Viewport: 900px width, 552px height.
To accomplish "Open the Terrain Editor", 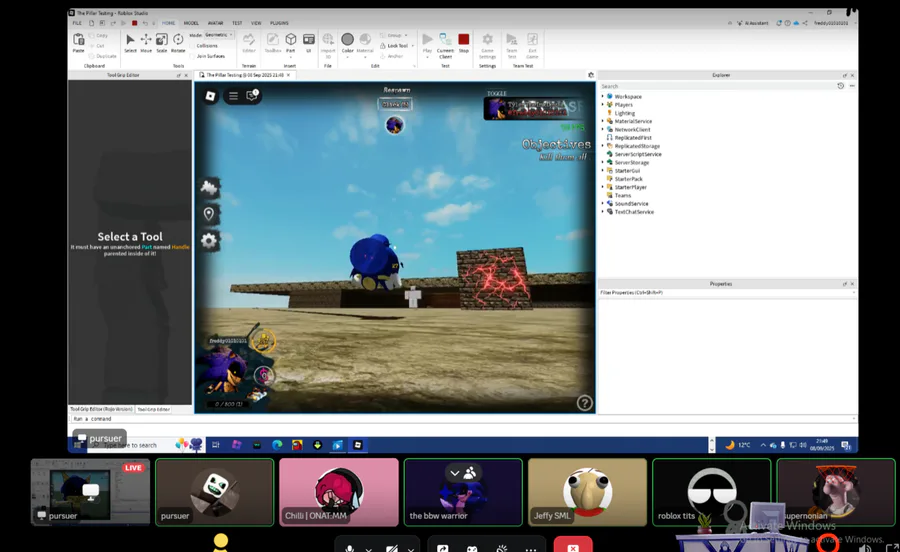I will pos(249,43).
